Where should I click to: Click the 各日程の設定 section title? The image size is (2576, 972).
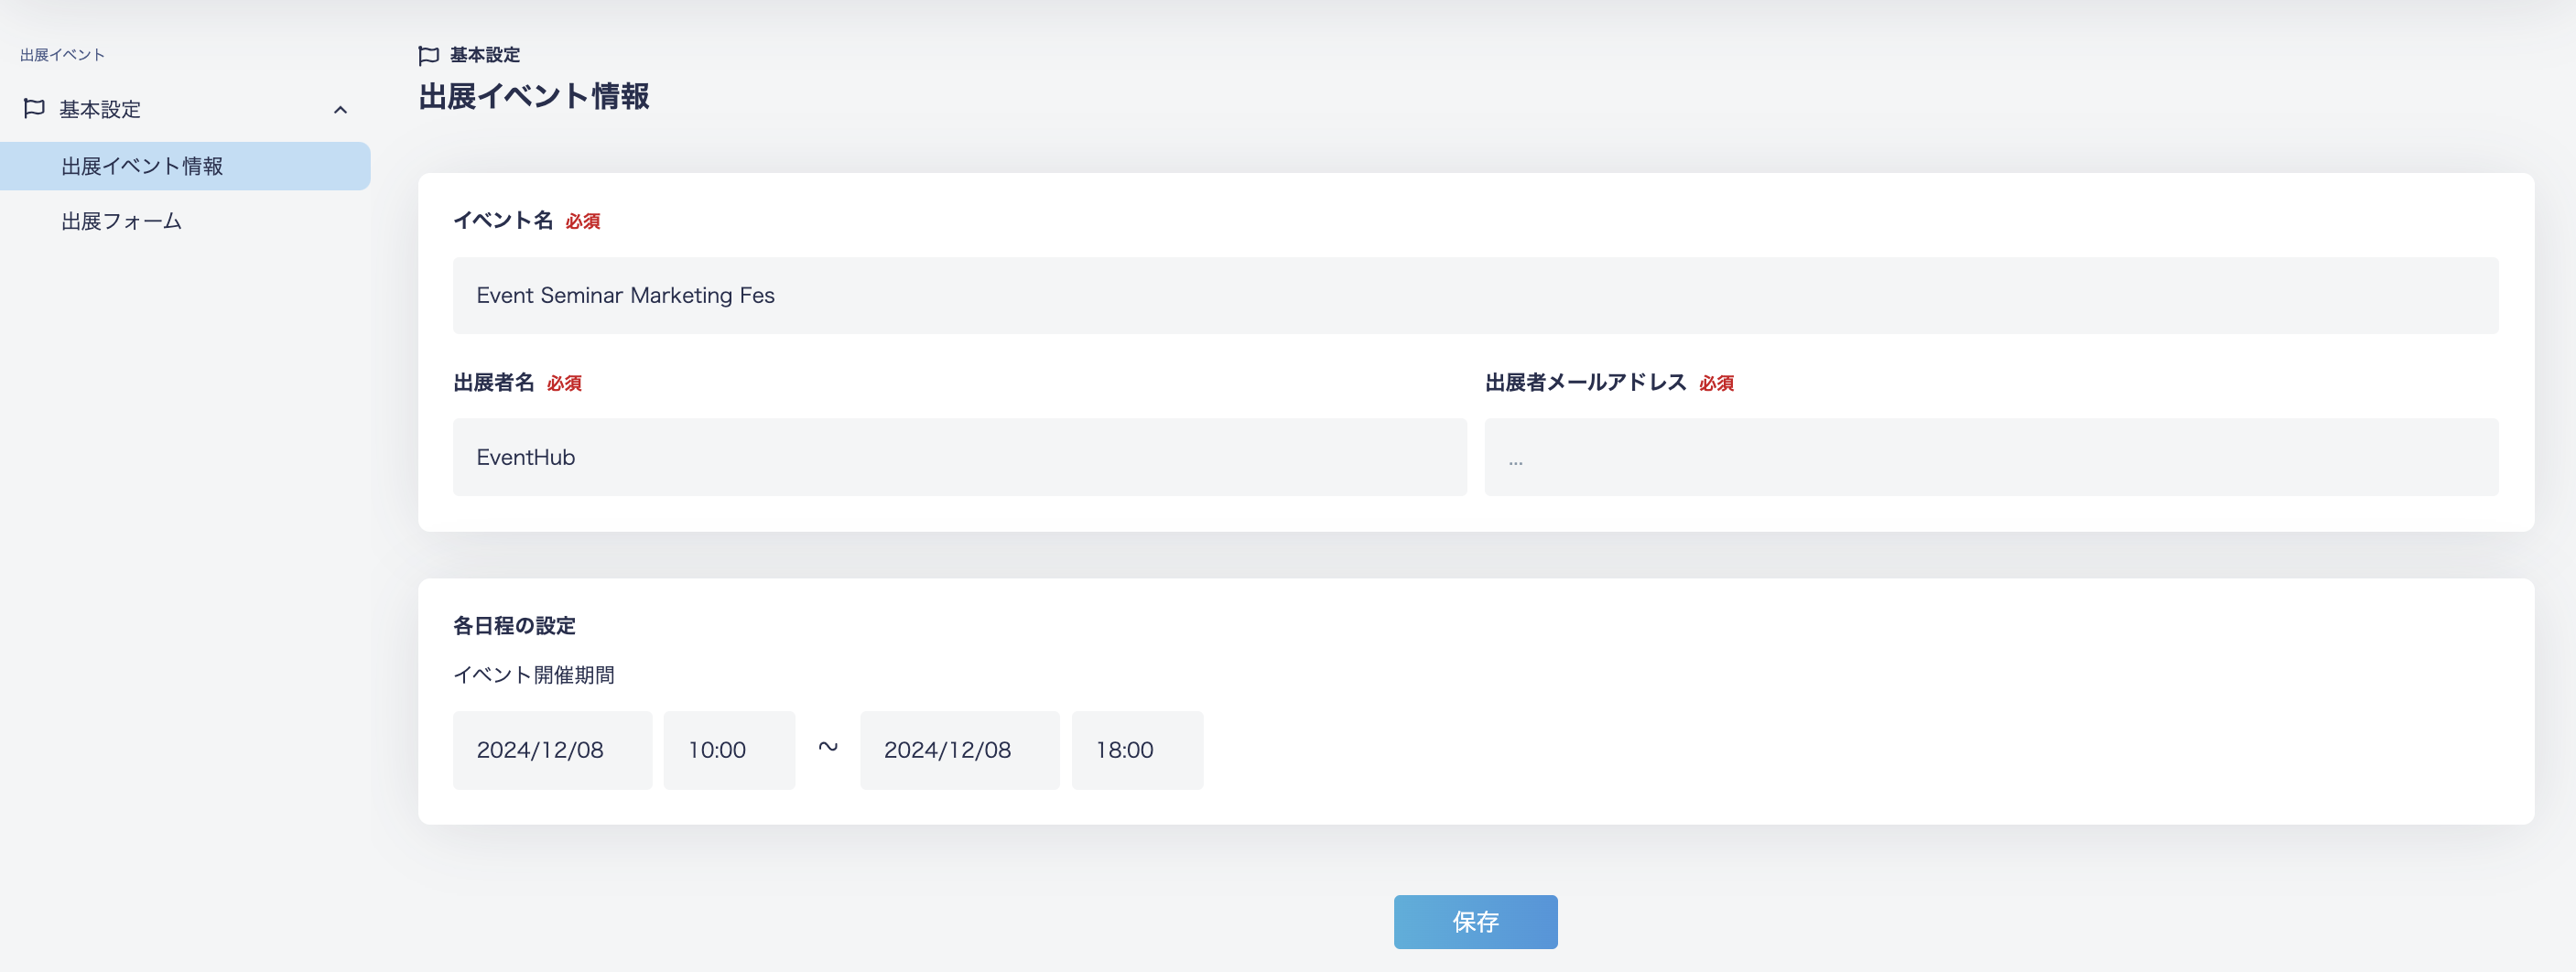pos(515,626)
